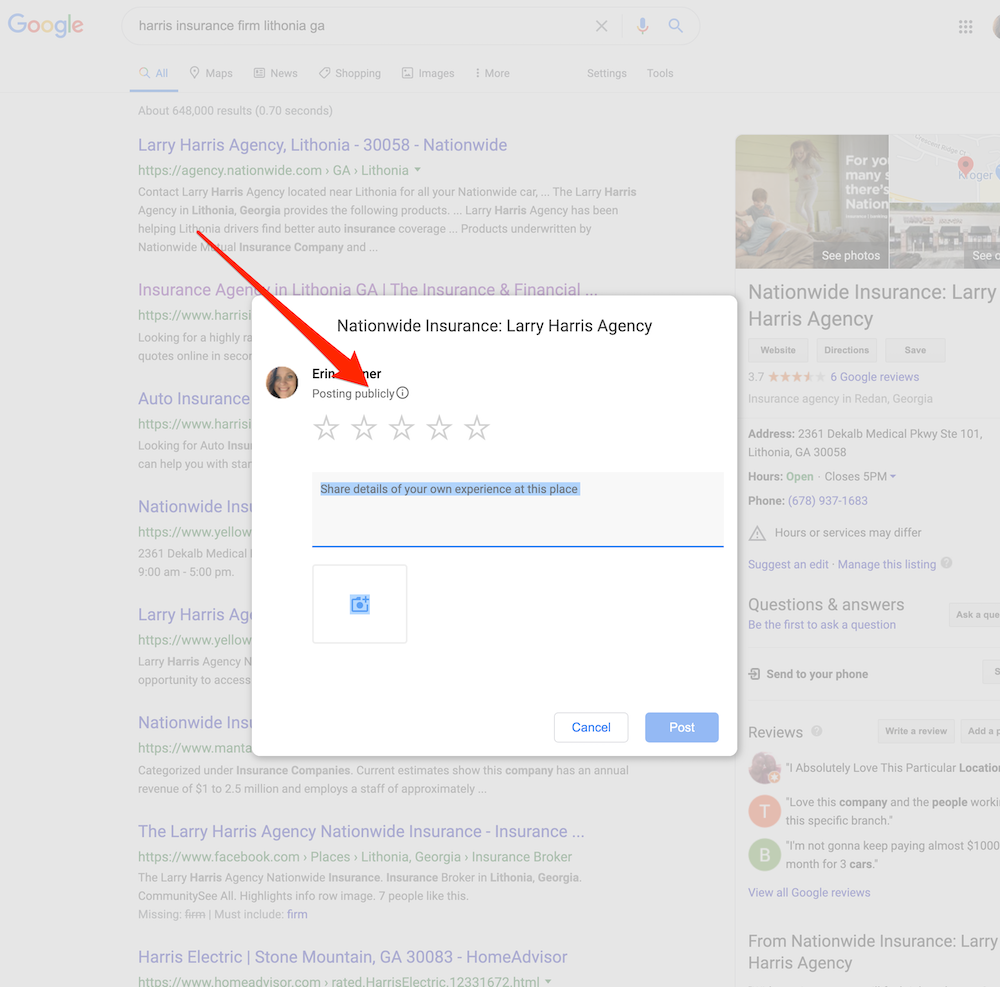Image resolution: width=1000 pixels, height=987 pixels.
Task: Click the Google logo
Action: coord(45,26)
